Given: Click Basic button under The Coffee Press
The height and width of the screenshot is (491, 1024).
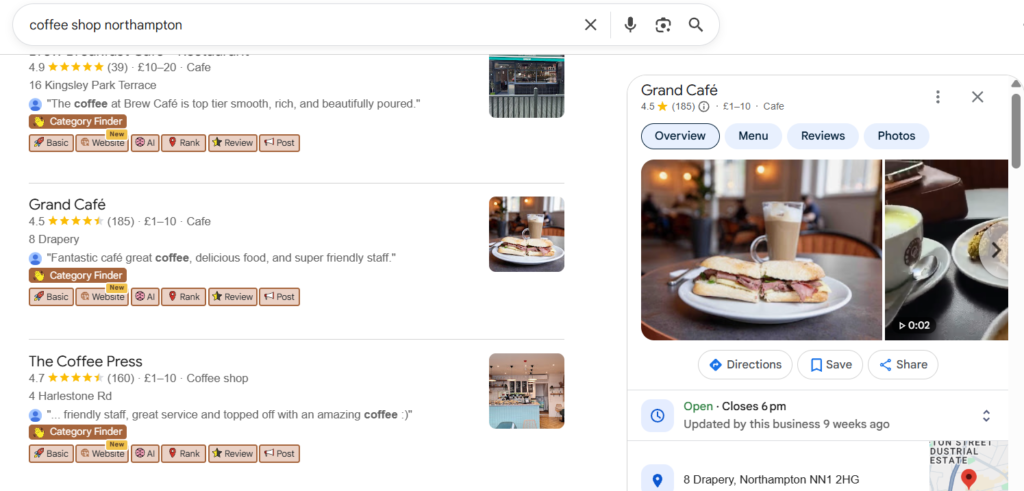Looking at the screenshot, I should (51, 453).
